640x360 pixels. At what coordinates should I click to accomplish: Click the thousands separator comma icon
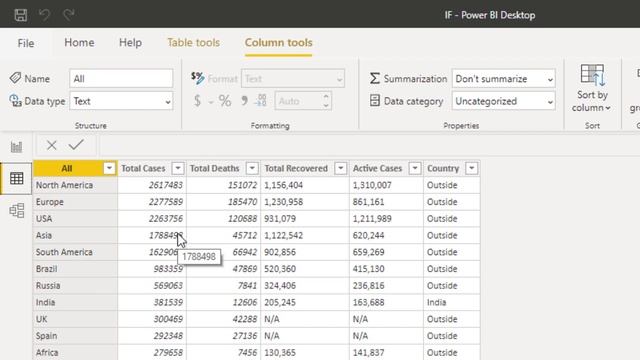coord(244,101)
